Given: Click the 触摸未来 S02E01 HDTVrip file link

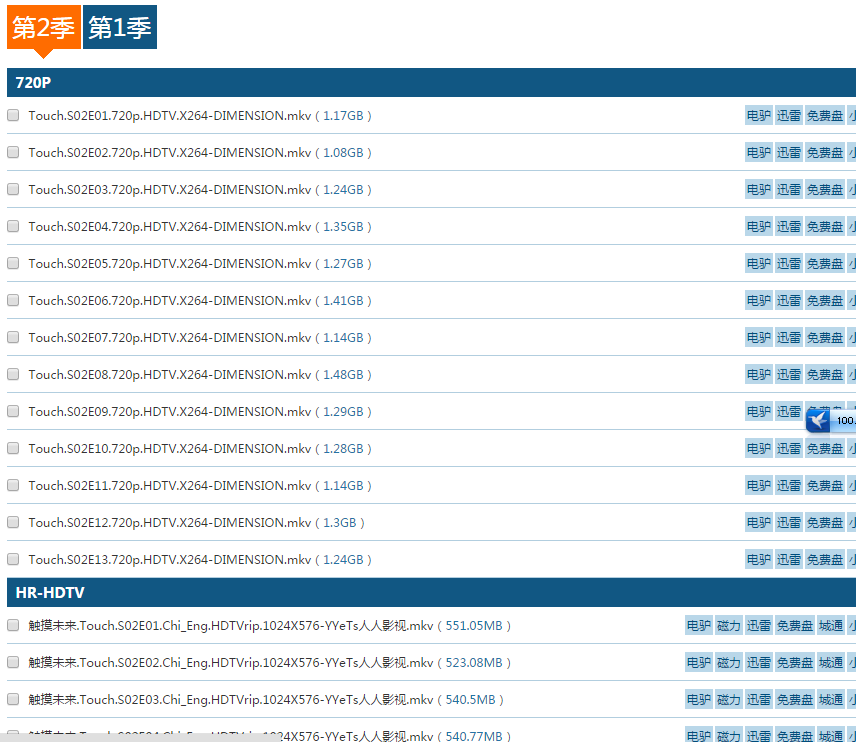Looking at the screenshot, I should 230,626.
